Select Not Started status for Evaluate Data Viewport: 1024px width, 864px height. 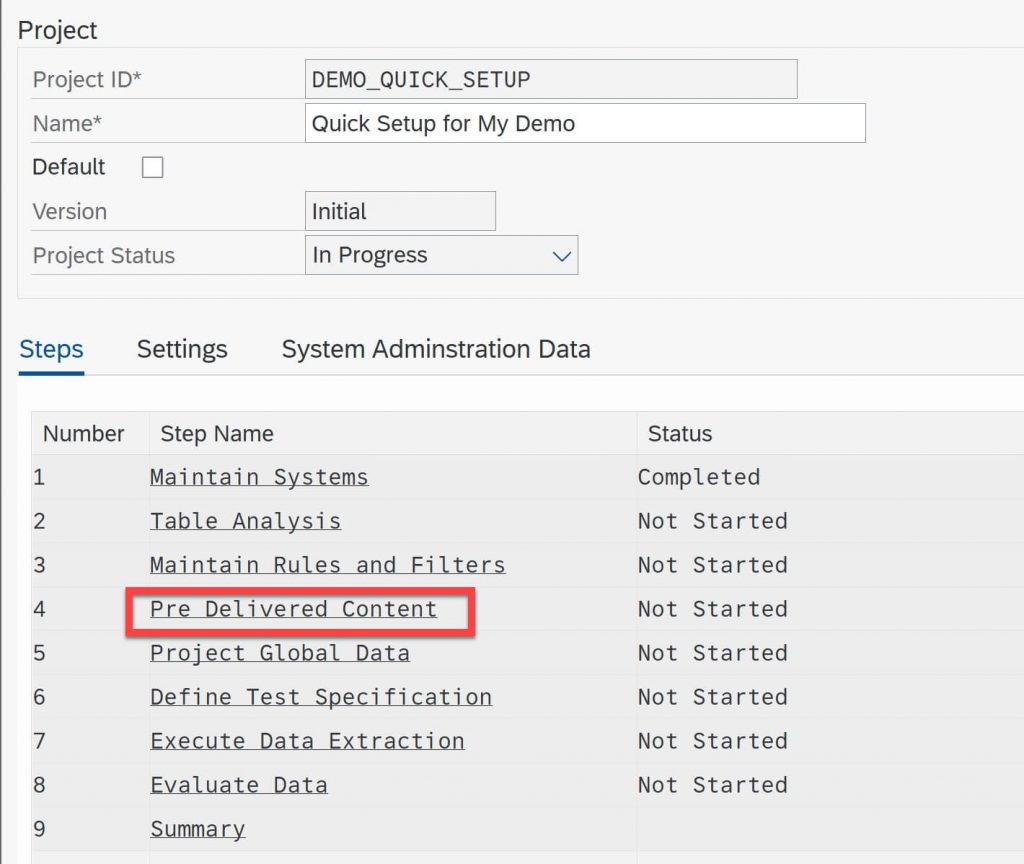point(712,785)
